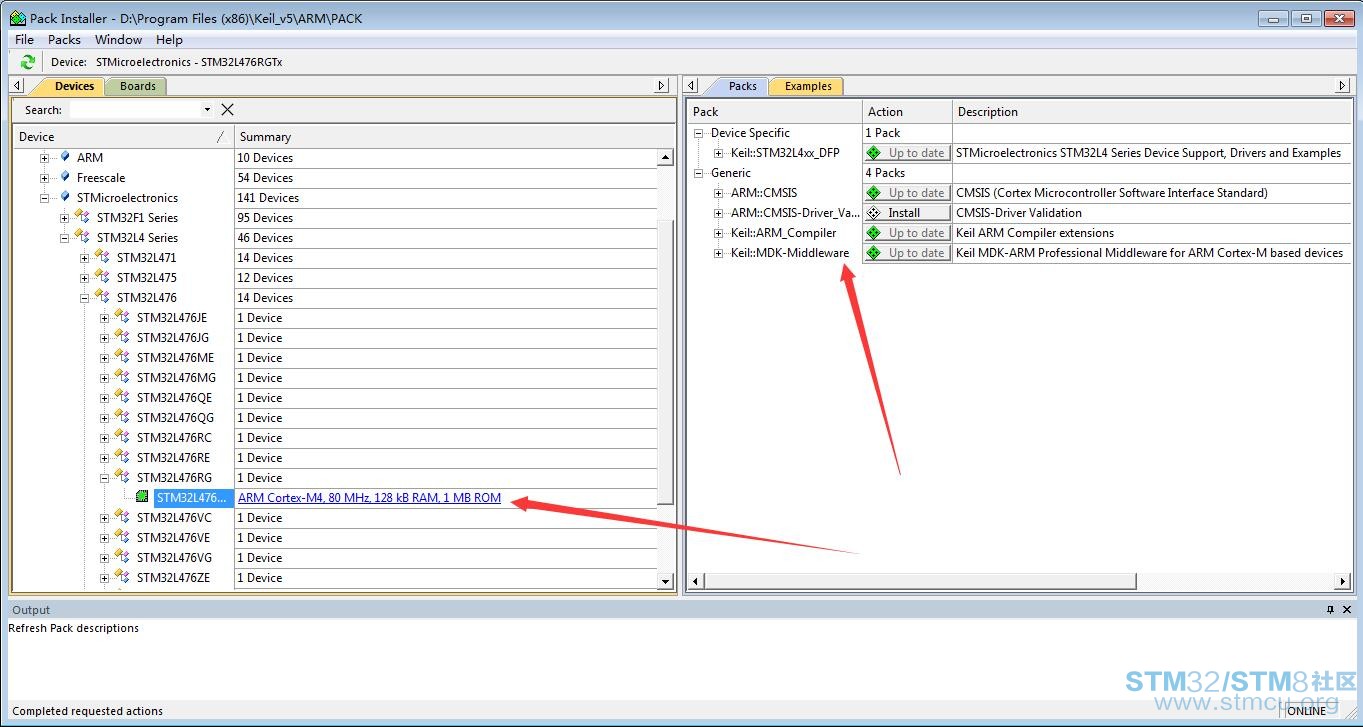
Task: Click the STM32L4 Series family icon
Action: click(x=82, y=236)
